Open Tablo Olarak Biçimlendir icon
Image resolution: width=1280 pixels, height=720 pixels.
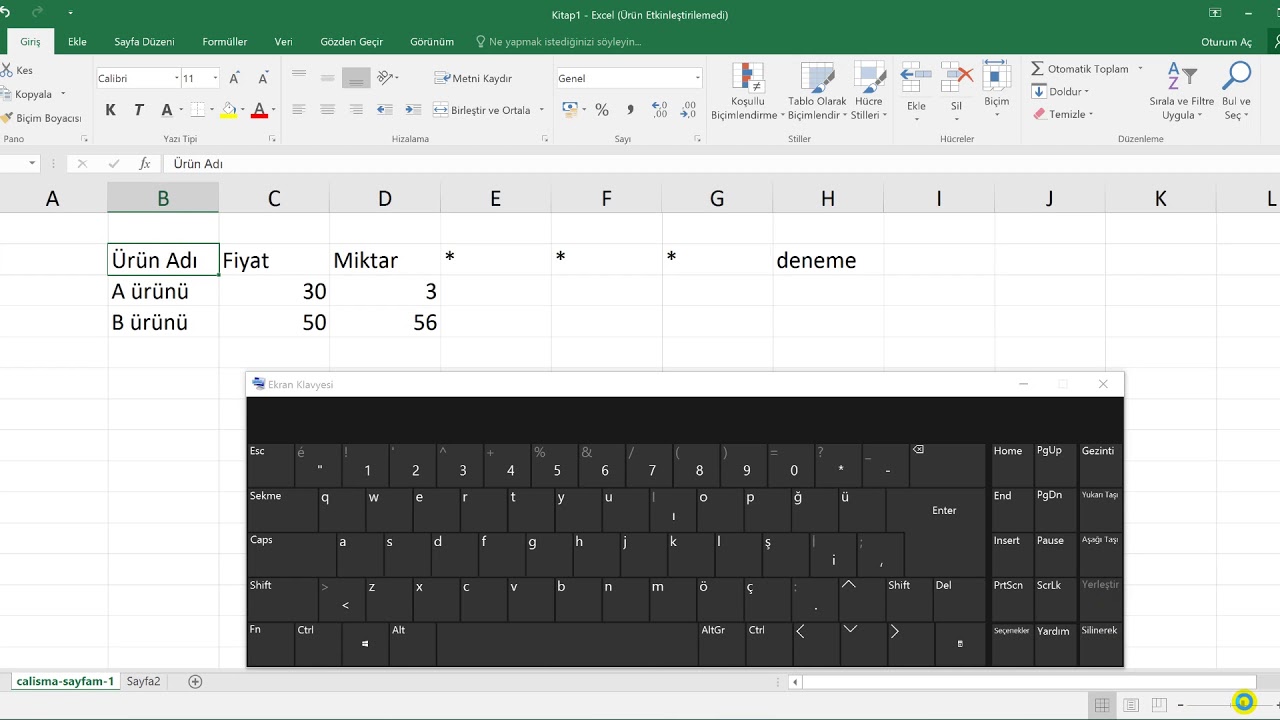817,90
